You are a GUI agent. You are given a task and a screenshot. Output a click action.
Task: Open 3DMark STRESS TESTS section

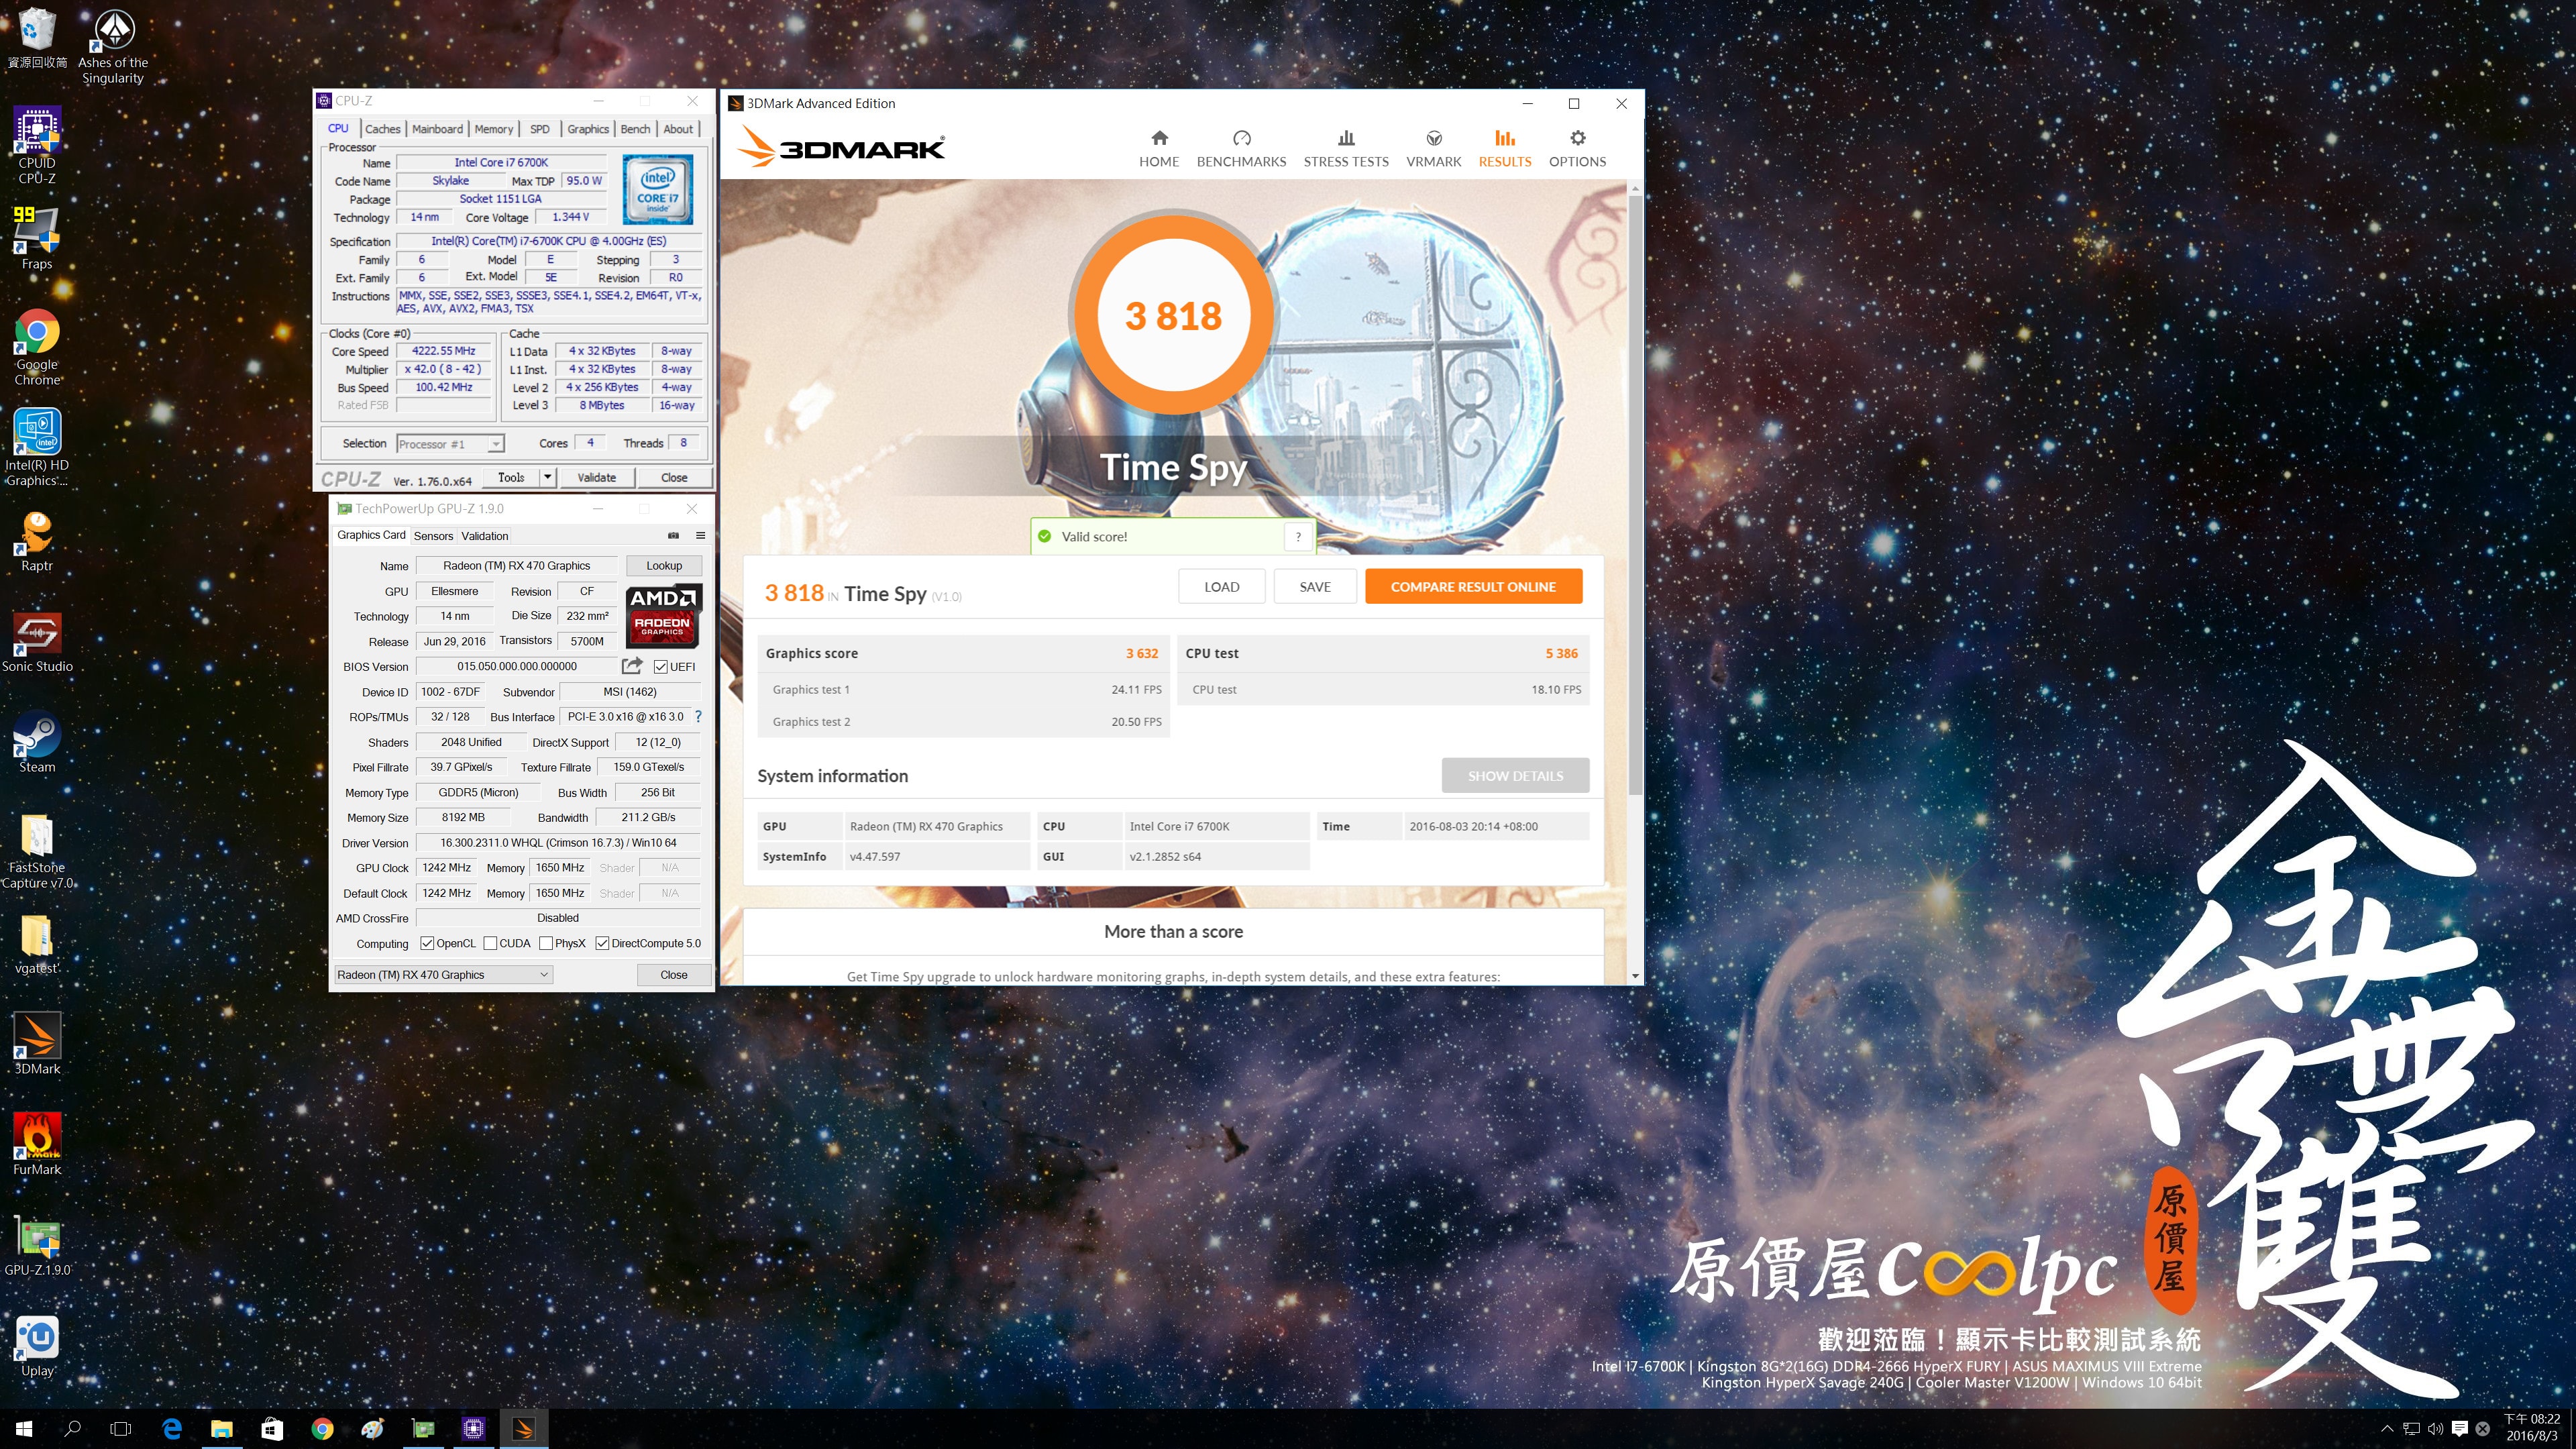tap(1346, 149)
